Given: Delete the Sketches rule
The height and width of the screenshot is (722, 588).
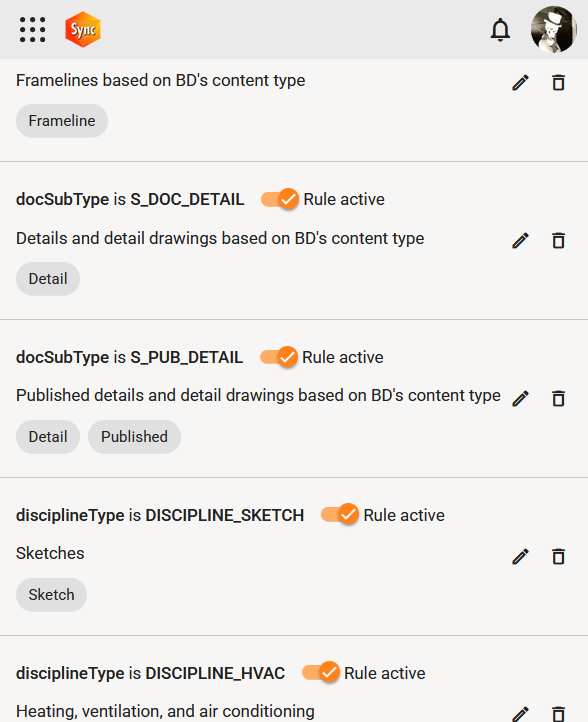Looking at the screenshot, I should (x=559, y=557).
